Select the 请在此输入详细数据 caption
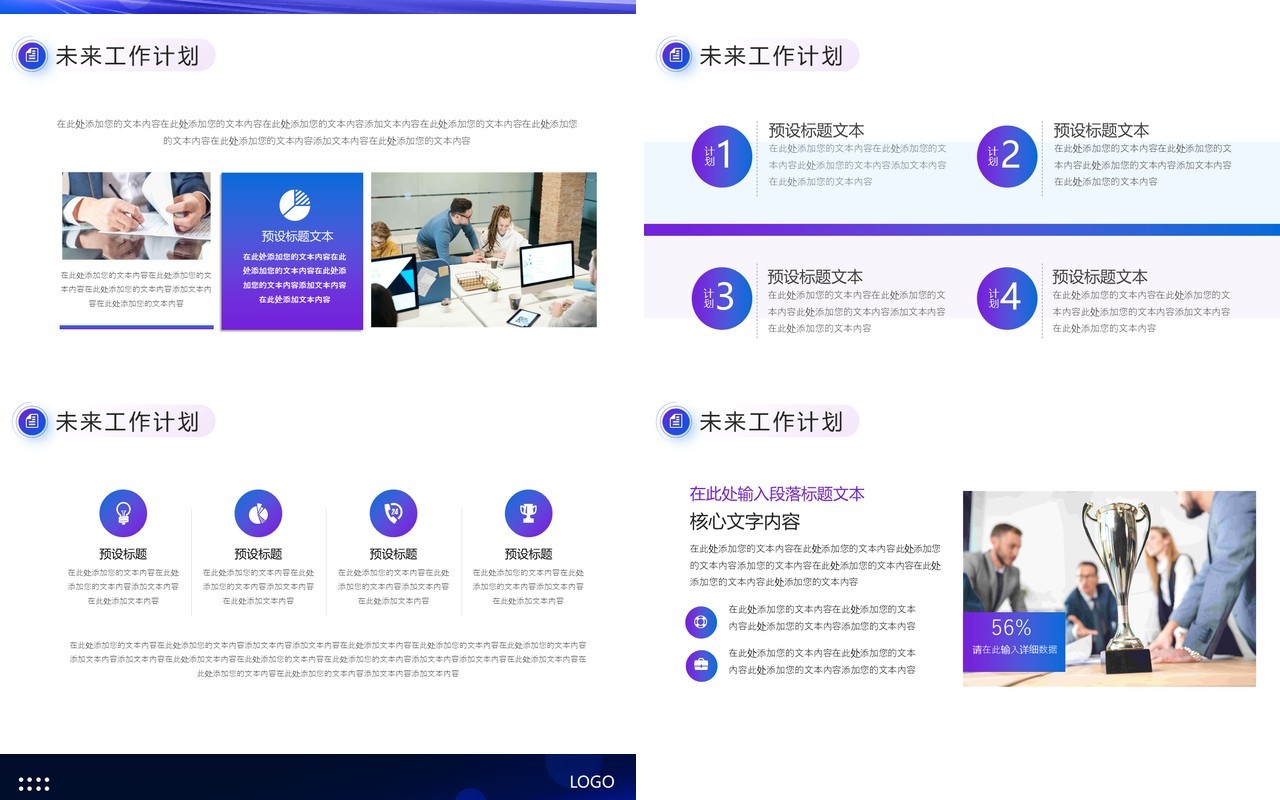Screen dimensions: 1280x800 coord(1014,650)
